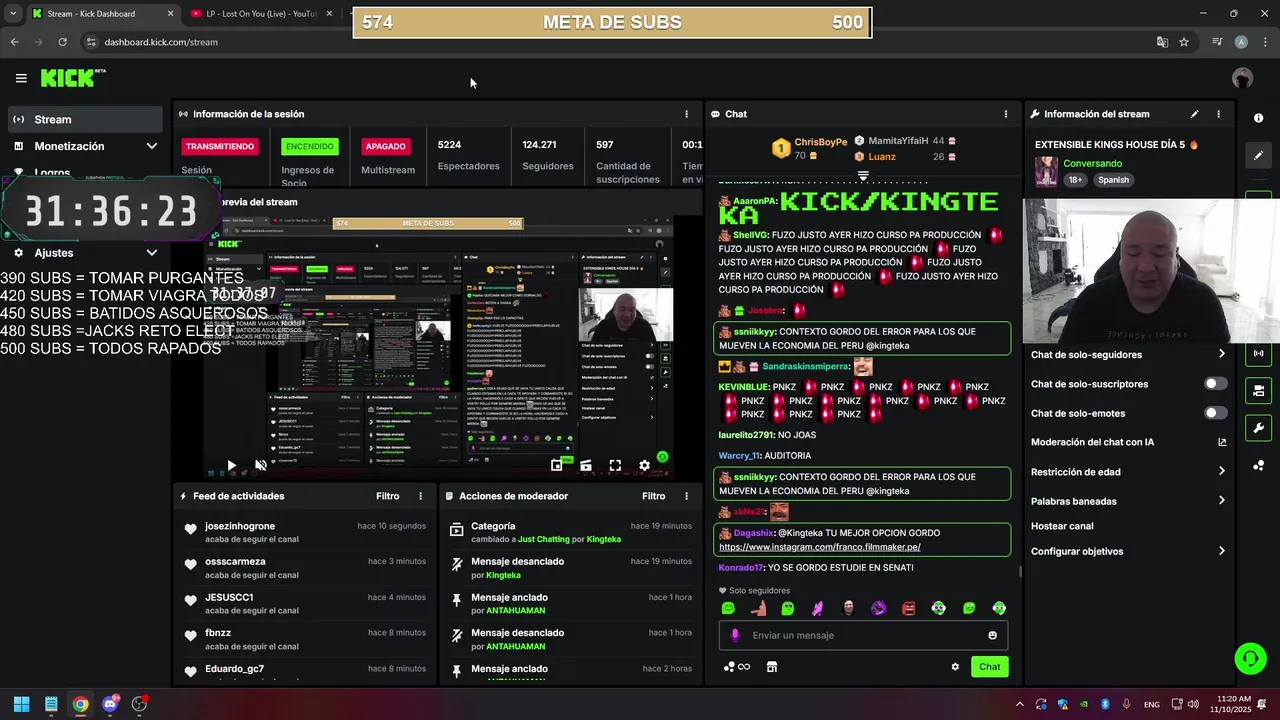Click the browser address bar dashboard.kick.com/stream
Viewport: 1280px width, 720px height.
pyautogui.click(x=161, y=42)
